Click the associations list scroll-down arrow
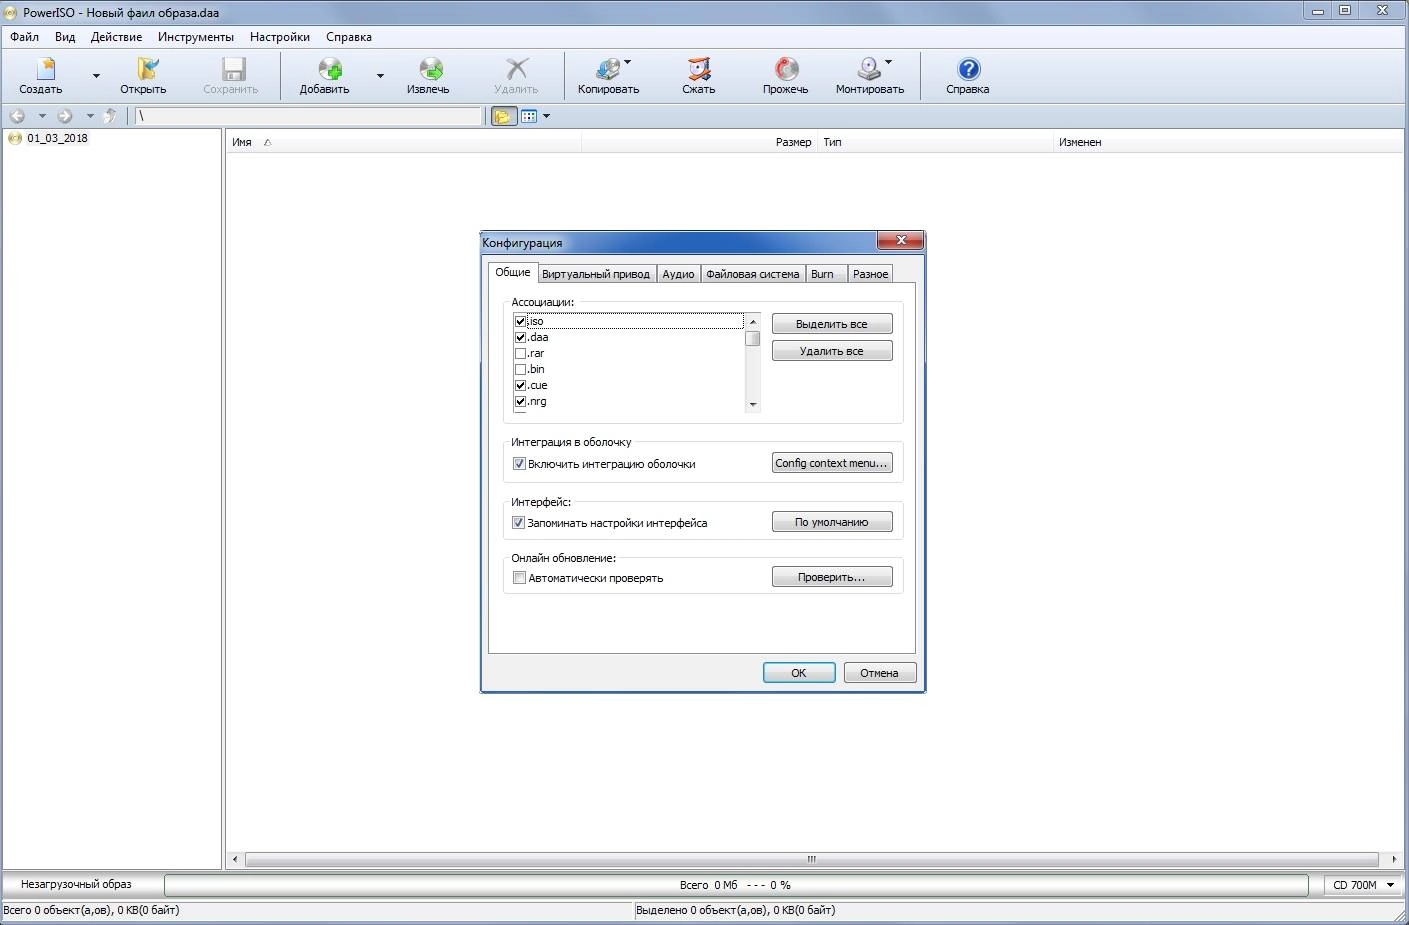 pos(753,405)
